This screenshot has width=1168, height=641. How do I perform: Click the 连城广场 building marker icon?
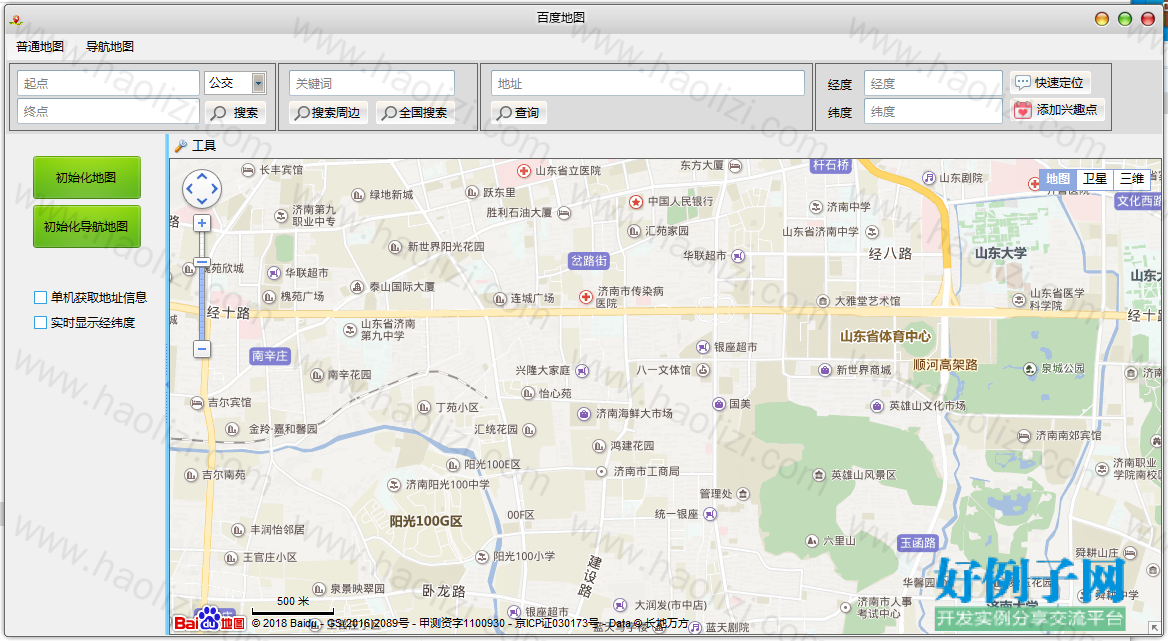(x=500, y=299)
